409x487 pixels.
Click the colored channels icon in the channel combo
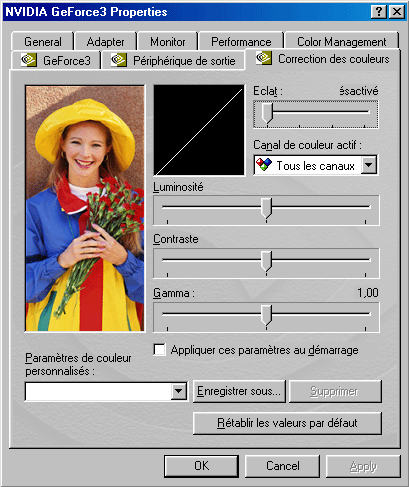pyautogui.click(x=264, y=165)
